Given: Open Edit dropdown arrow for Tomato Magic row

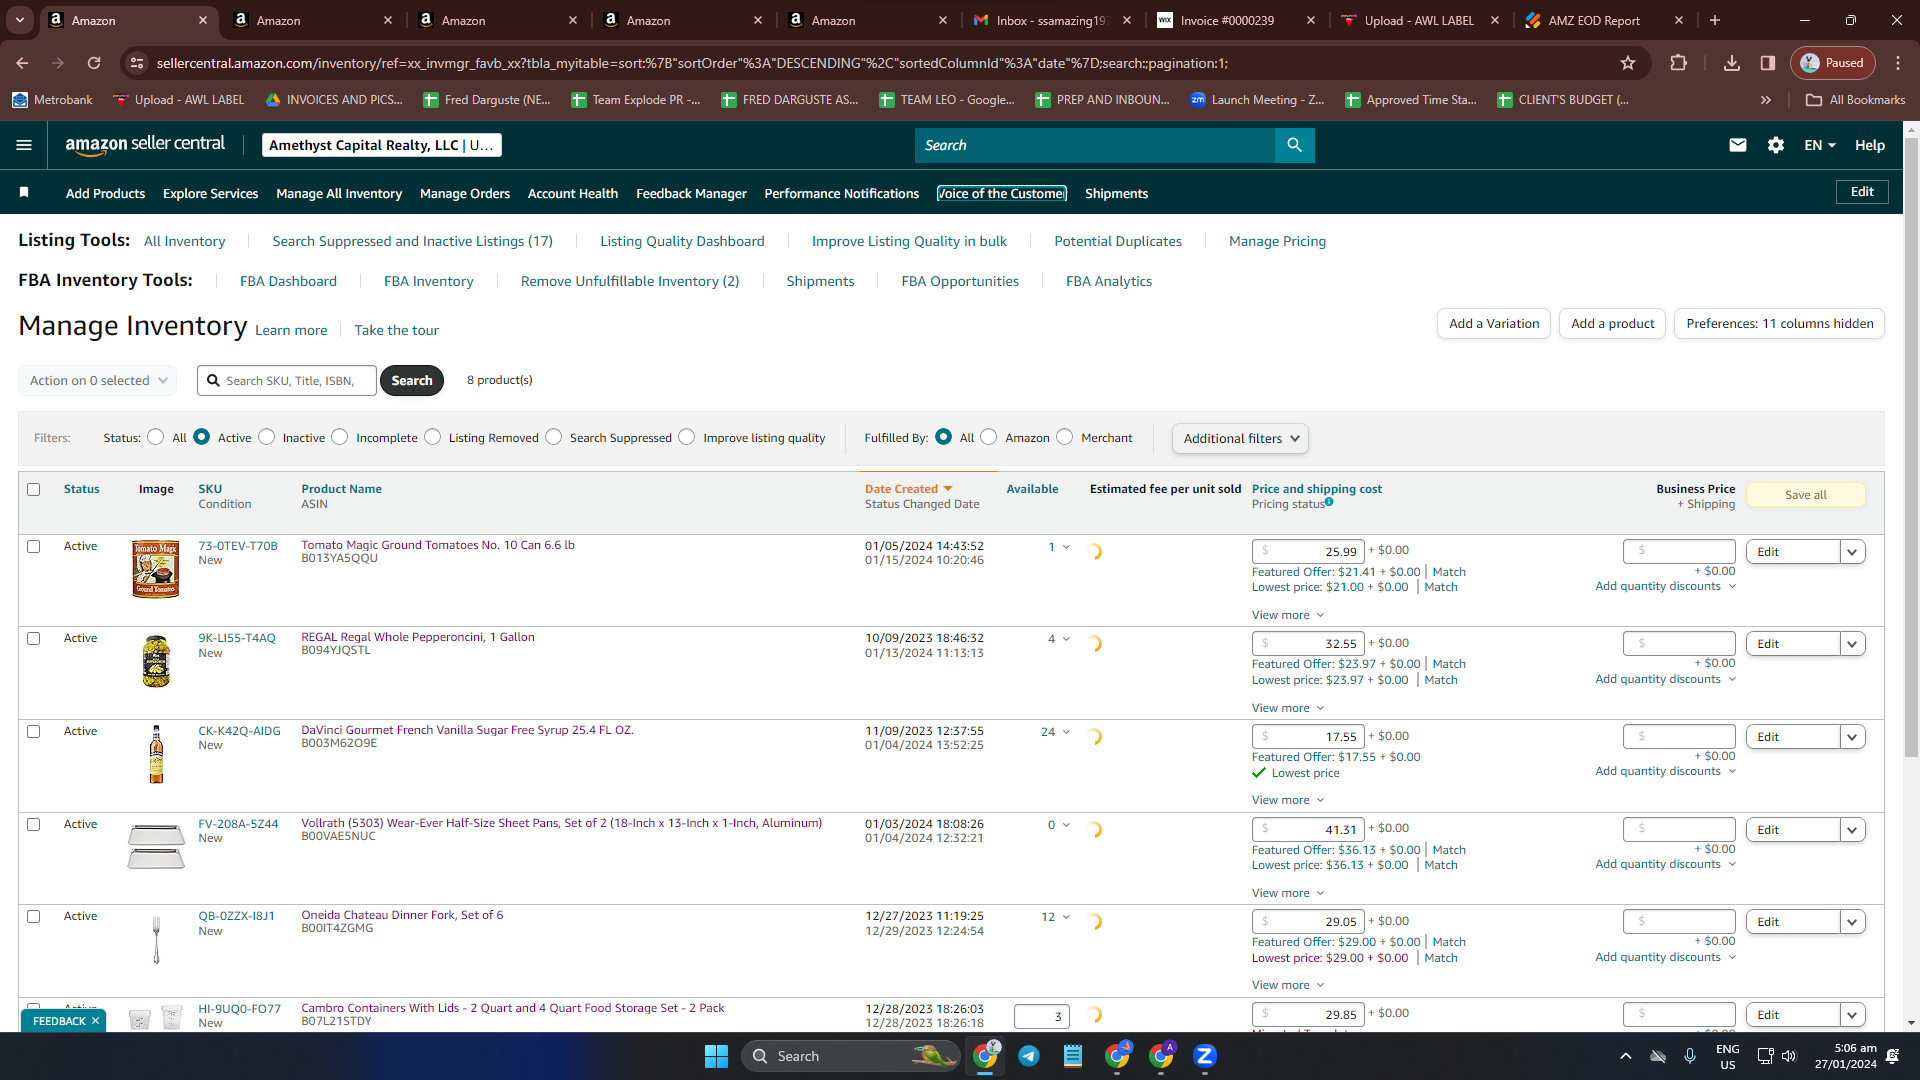Looking at the screenshot, I should (1852, 552).
